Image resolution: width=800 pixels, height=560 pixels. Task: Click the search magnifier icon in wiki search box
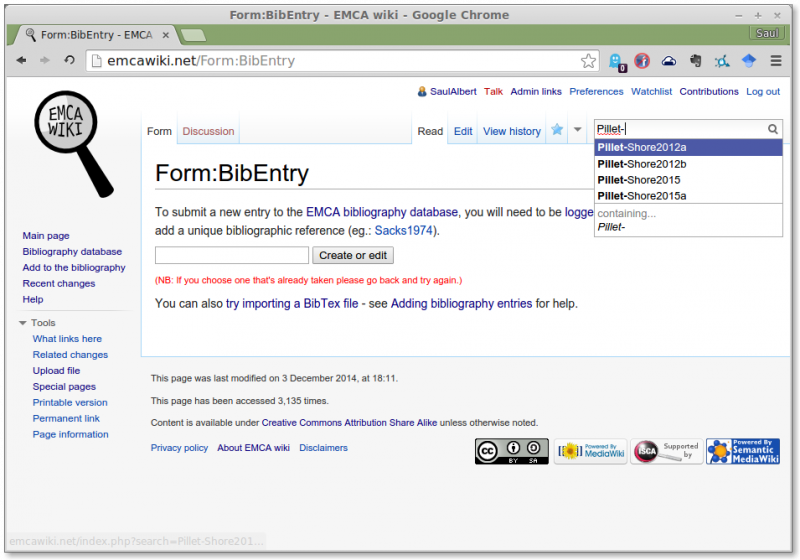(772, 129)
